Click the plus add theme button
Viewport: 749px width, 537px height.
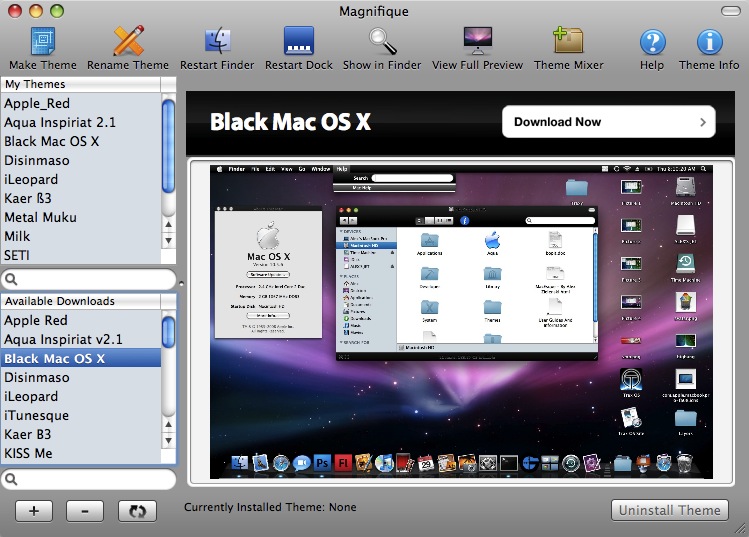pyautogui.click(x=34, y=511)
